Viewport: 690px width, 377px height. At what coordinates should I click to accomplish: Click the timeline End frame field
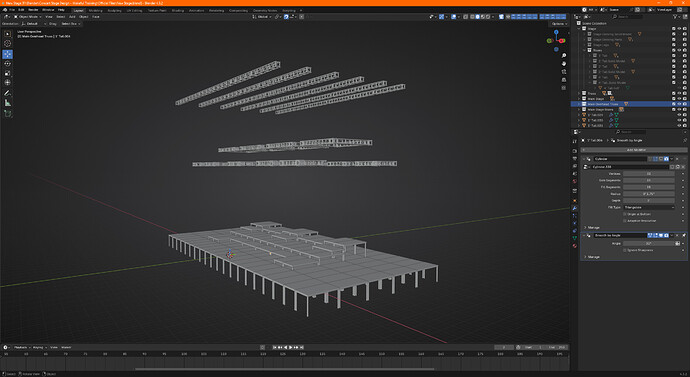(557, 348)
